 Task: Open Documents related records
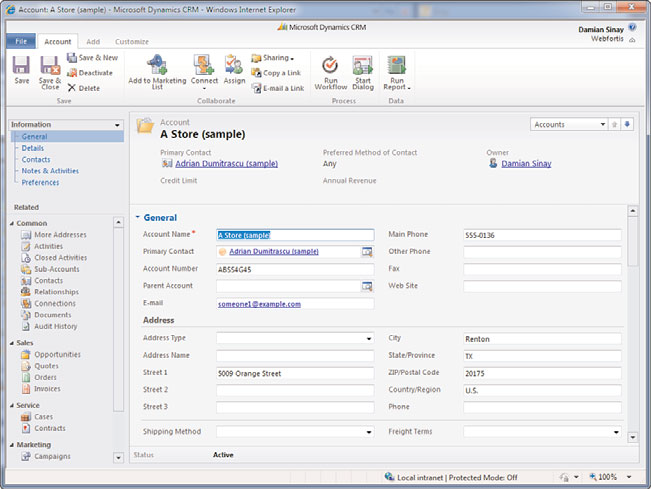coord(46,315)
